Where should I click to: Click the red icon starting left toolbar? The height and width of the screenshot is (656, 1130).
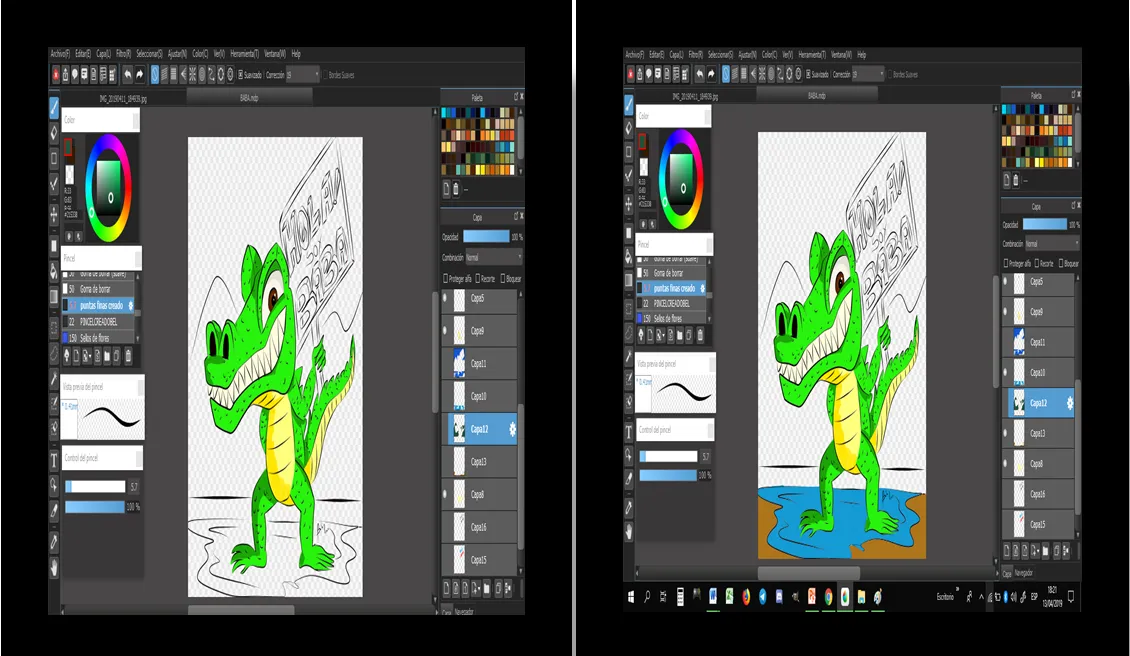[x=55, y=74]
